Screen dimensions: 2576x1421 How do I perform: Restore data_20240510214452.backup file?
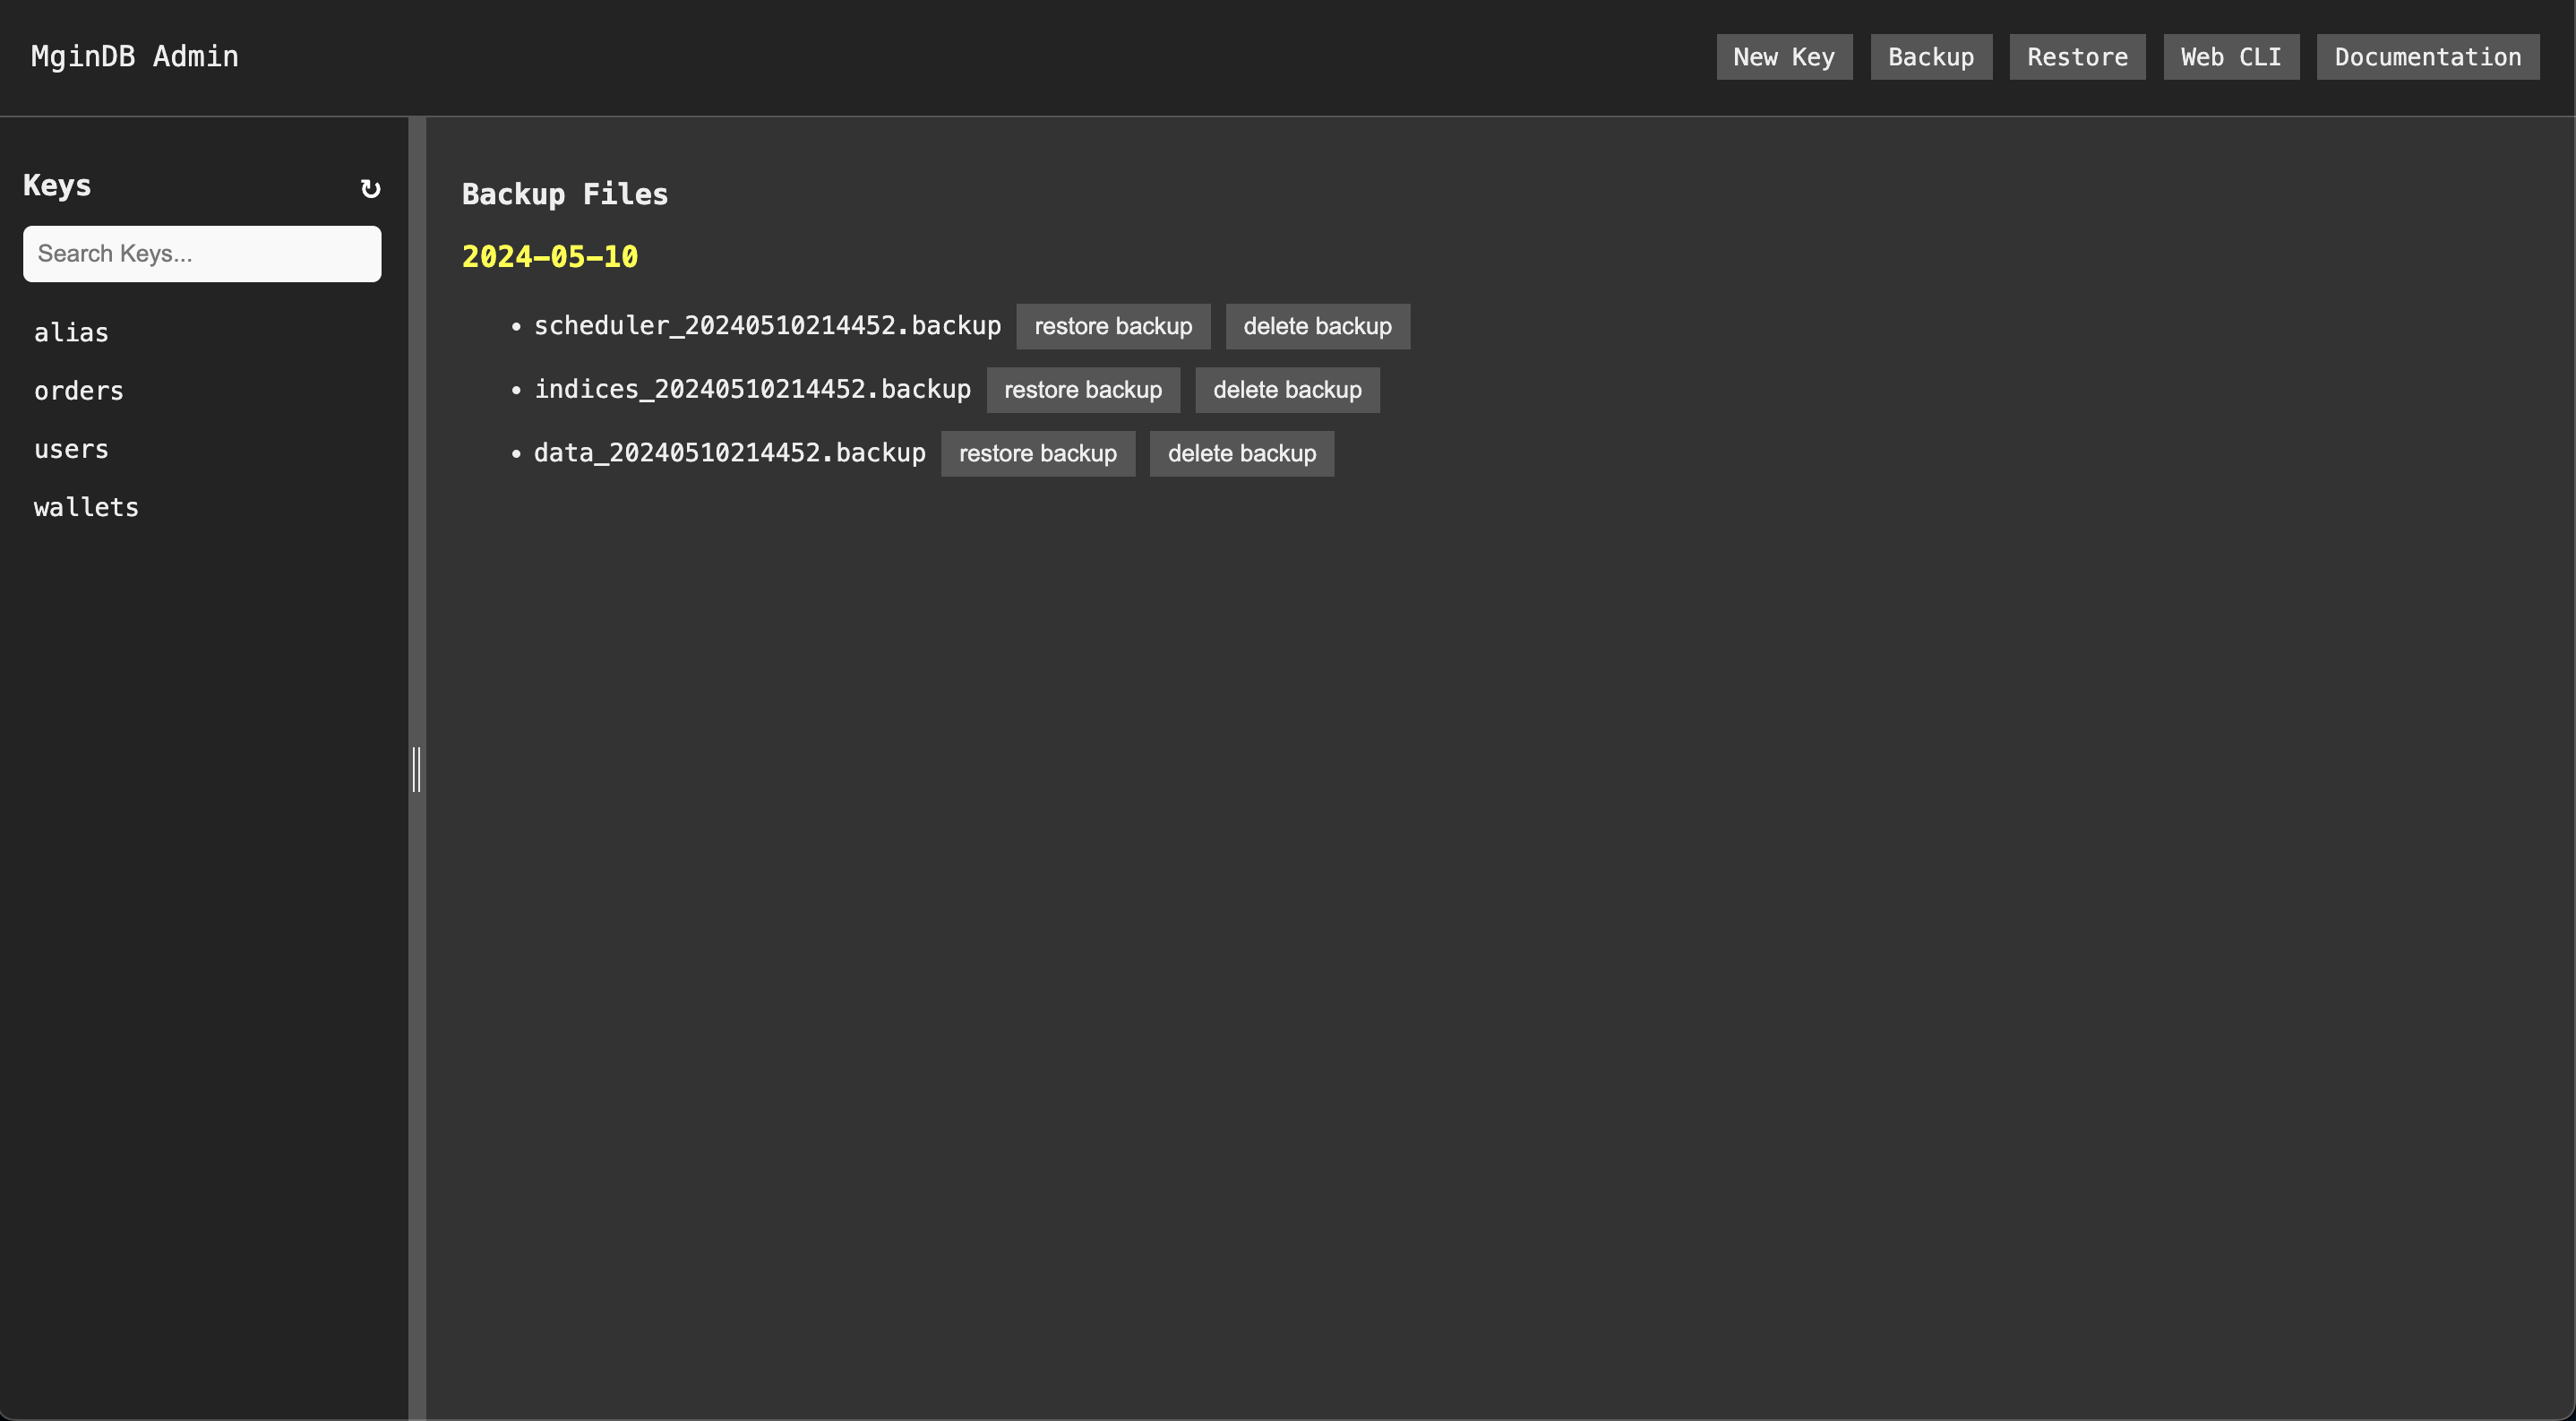[x=1037, y=453]
